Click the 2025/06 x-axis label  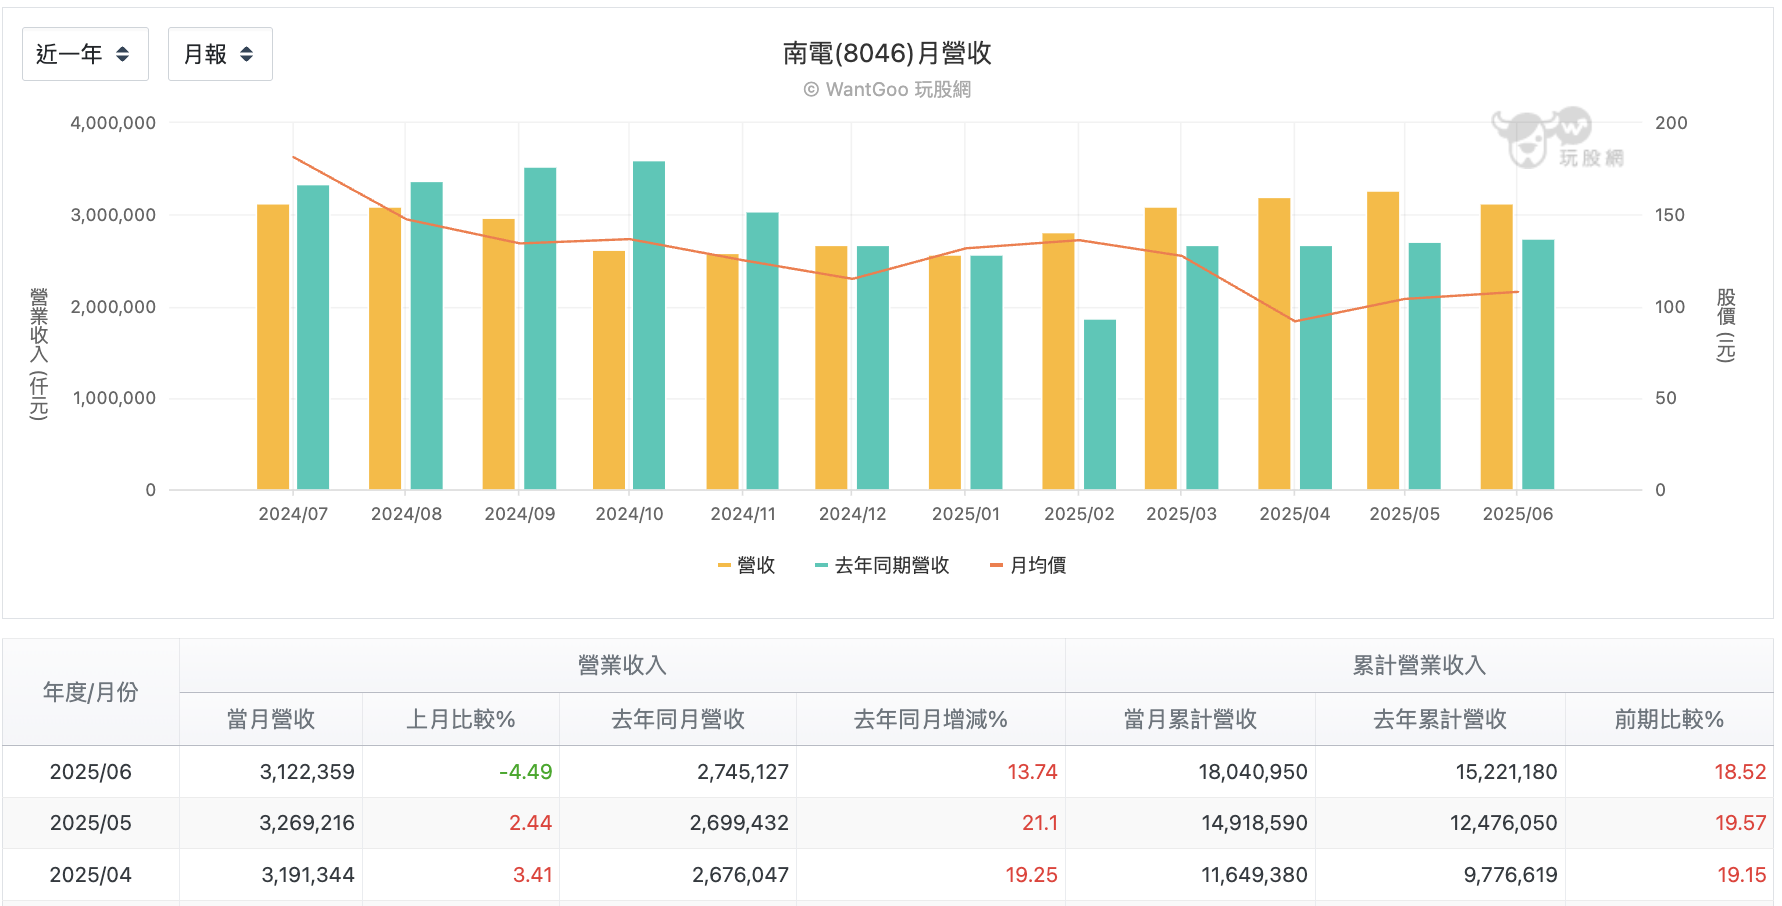coord(1518,514)
